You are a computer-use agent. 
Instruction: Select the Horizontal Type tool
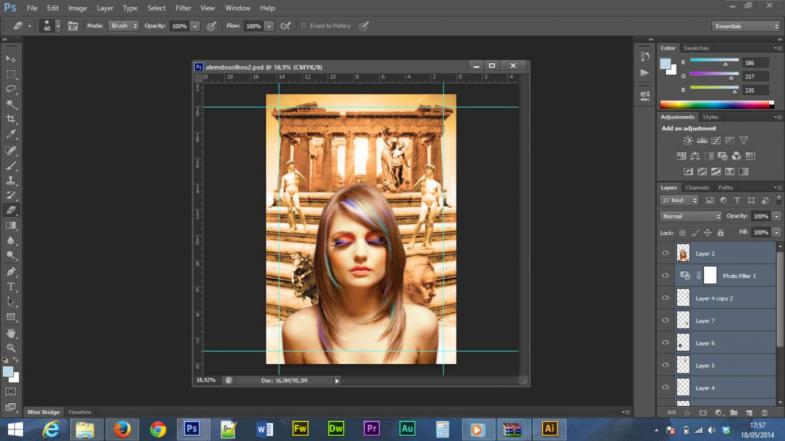pyautogui.click(x=12, y=286)
